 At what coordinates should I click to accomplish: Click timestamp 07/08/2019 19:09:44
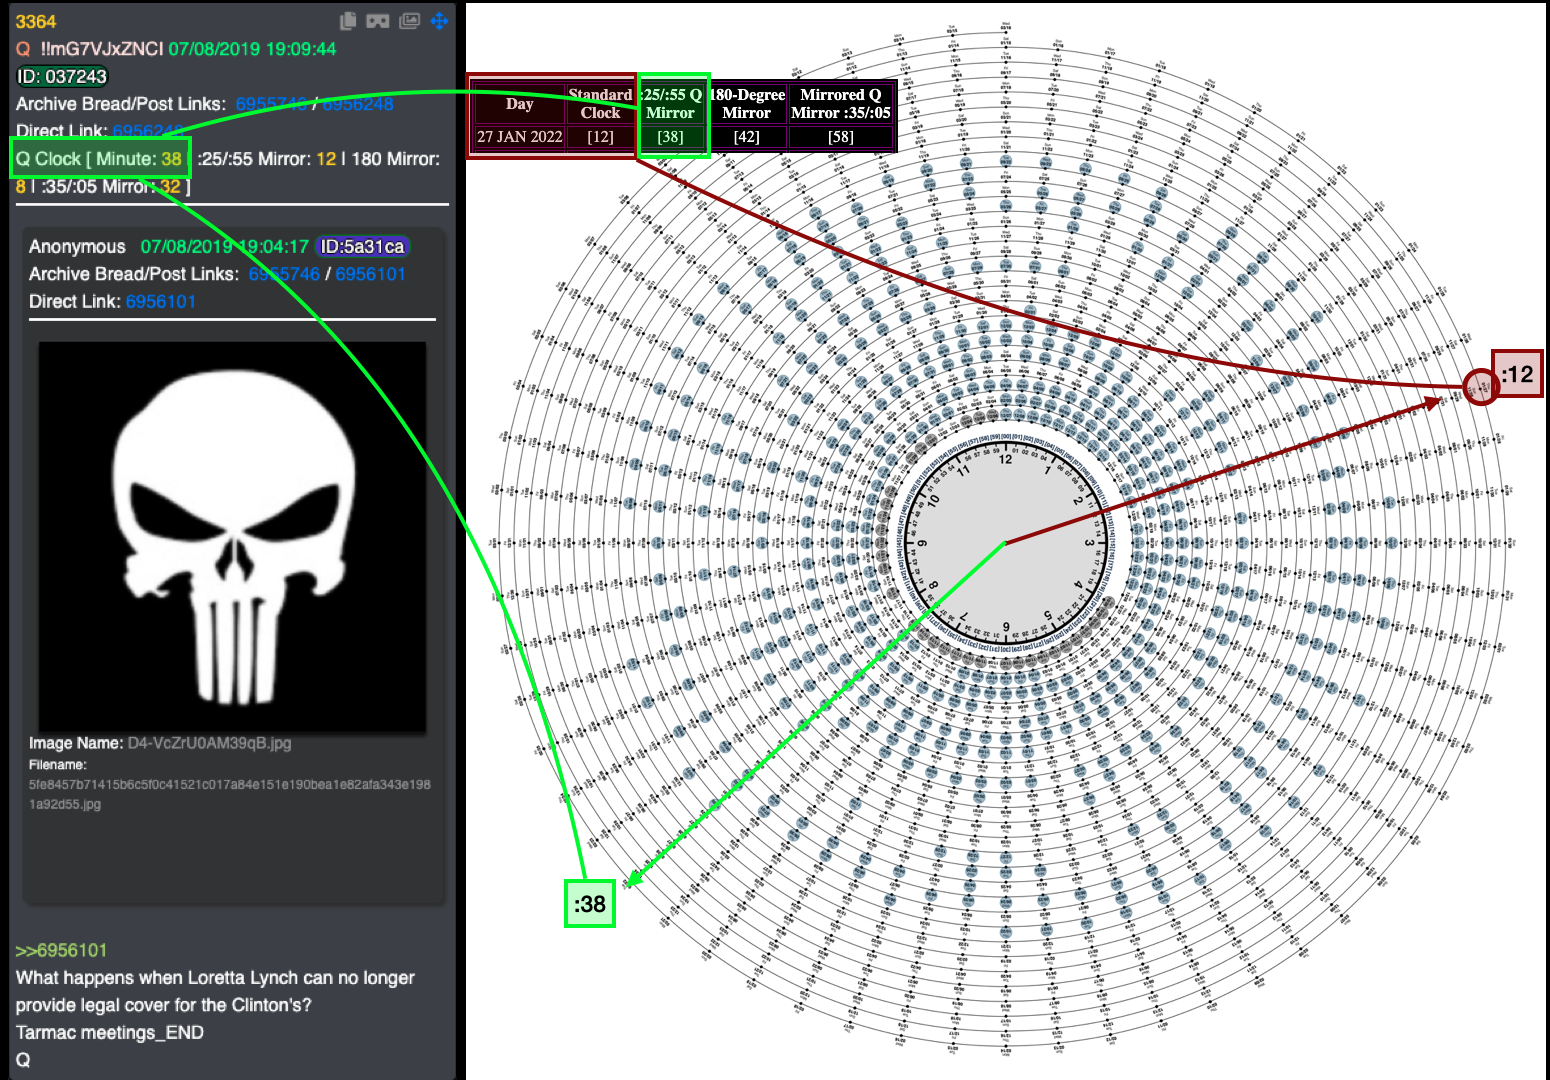252,49
